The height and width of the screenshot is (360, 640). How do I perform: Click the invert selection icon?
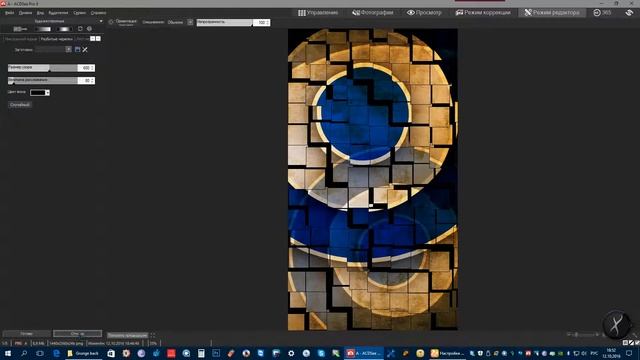[80, 29]
